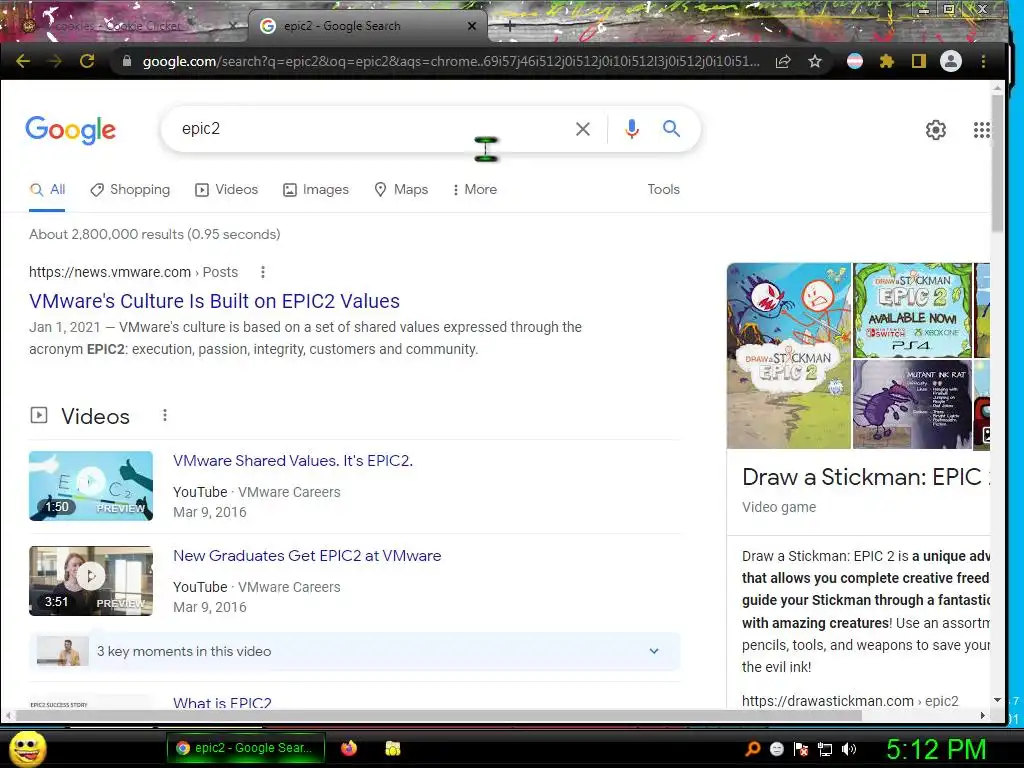This screenshot has height=768, width=1024.
Task: Open the What is EPIC2 video link
Action: pos(222,703)
